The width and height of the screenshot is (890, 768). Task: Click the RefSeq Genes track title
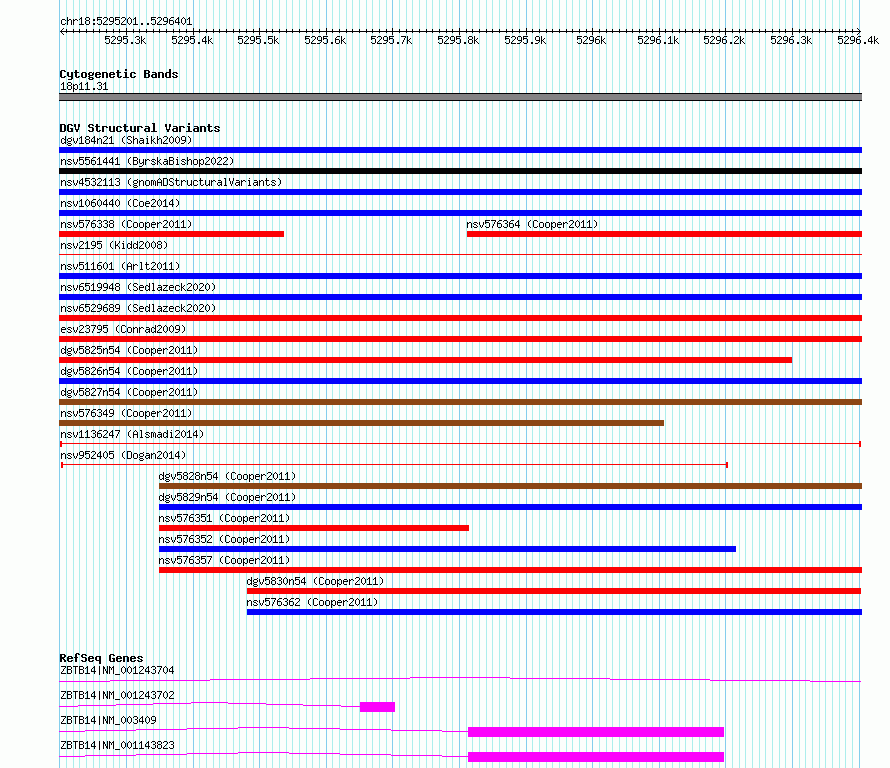[x=101, y=658]
